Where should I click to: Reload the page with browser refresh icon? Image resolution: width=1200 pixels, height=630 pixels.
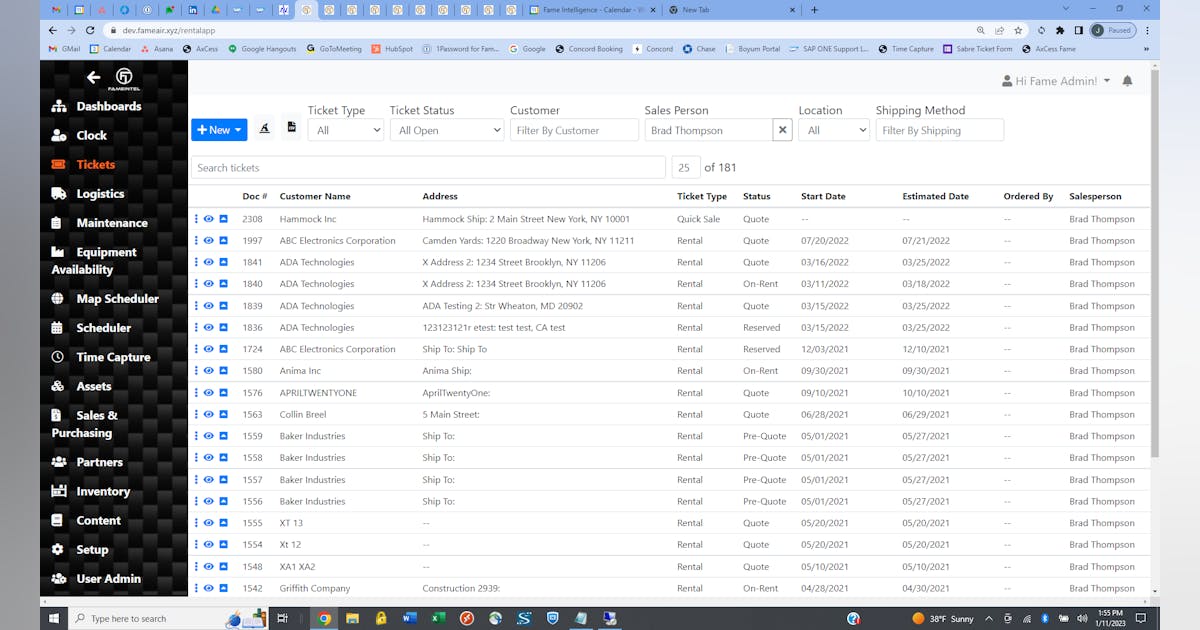pyautogui.click(x=91, y=31)
